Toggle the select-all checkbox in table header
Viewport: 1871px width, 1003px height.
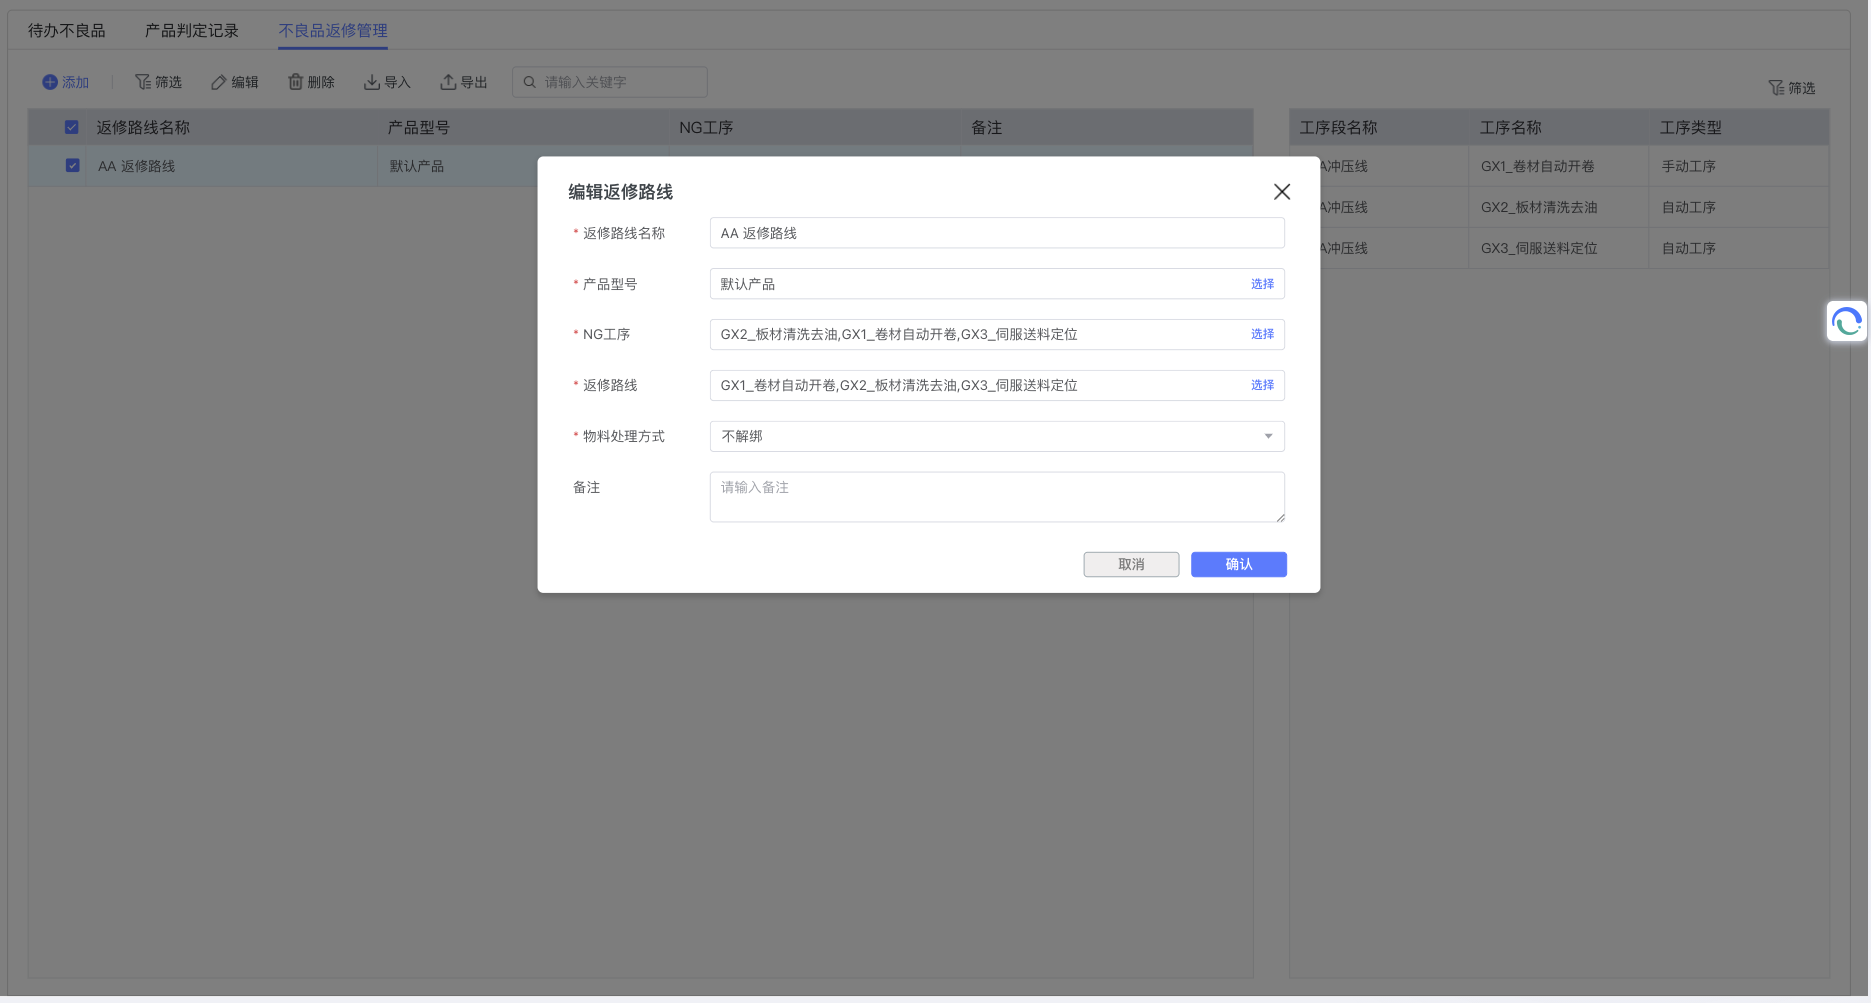72,127
